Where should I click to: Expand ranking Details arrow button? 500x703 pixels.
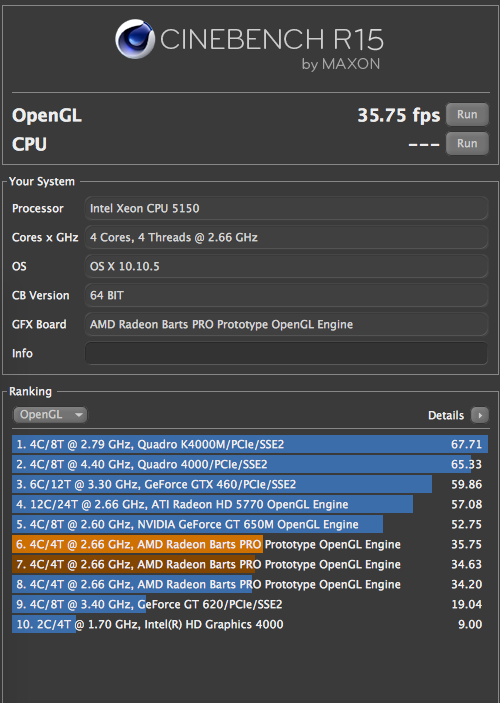pos(479,415)
